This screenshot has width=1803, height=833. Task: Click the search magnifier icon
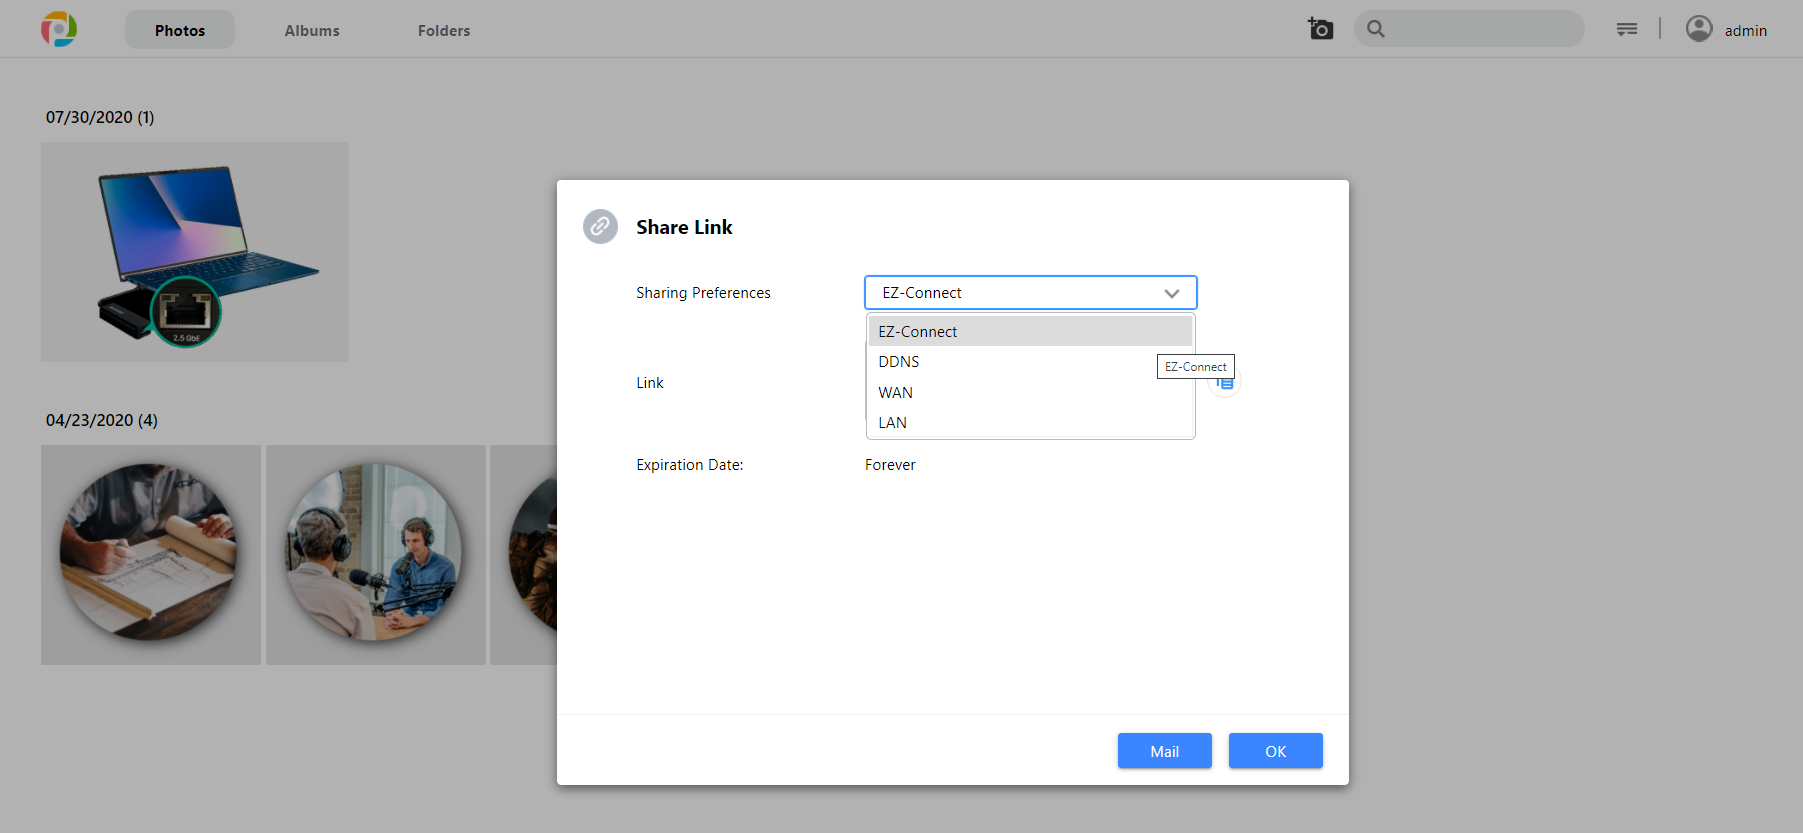coord(1376,29)
